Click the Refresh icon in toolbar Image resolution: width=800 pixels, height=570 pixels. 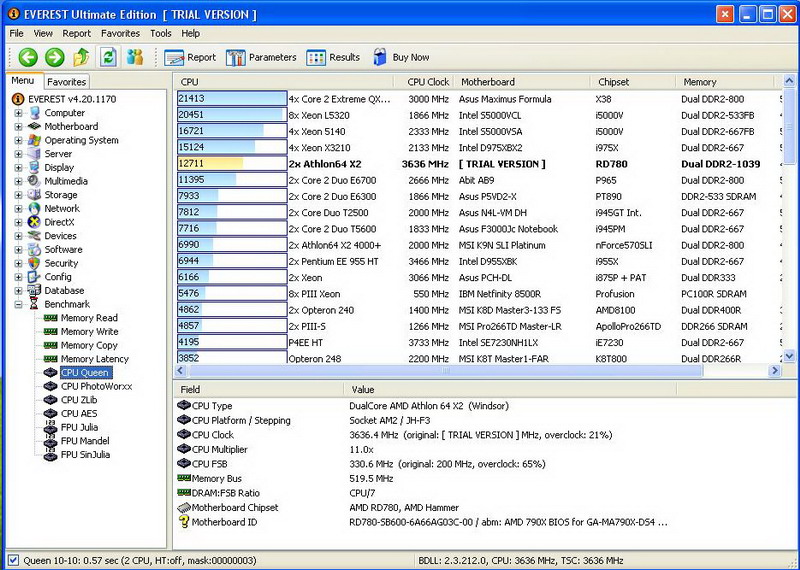[x=108, y=57]
